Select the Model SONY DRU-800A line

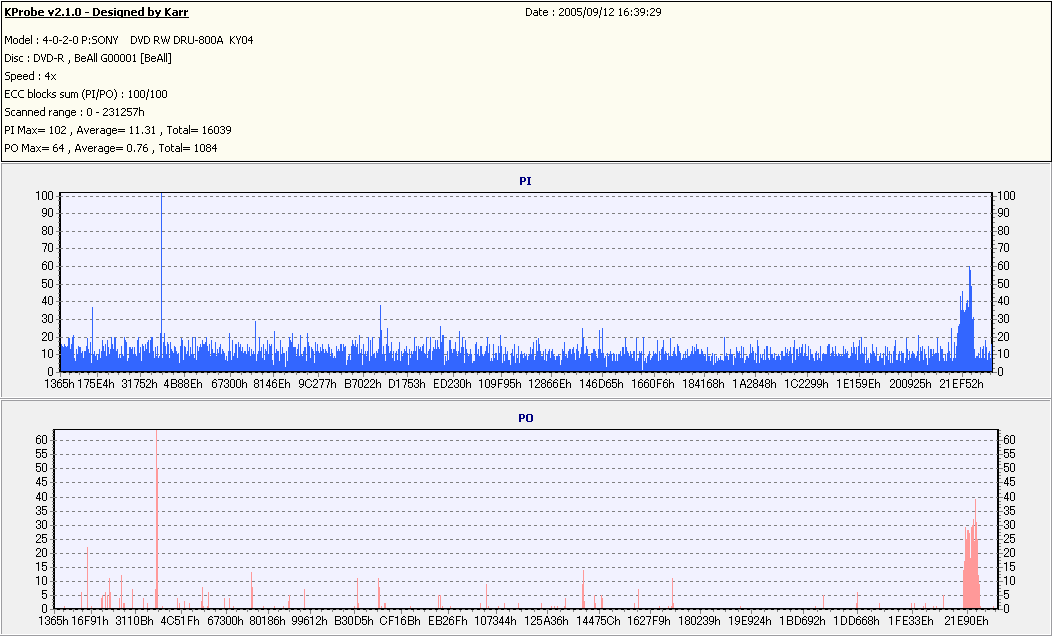(129, 40)
